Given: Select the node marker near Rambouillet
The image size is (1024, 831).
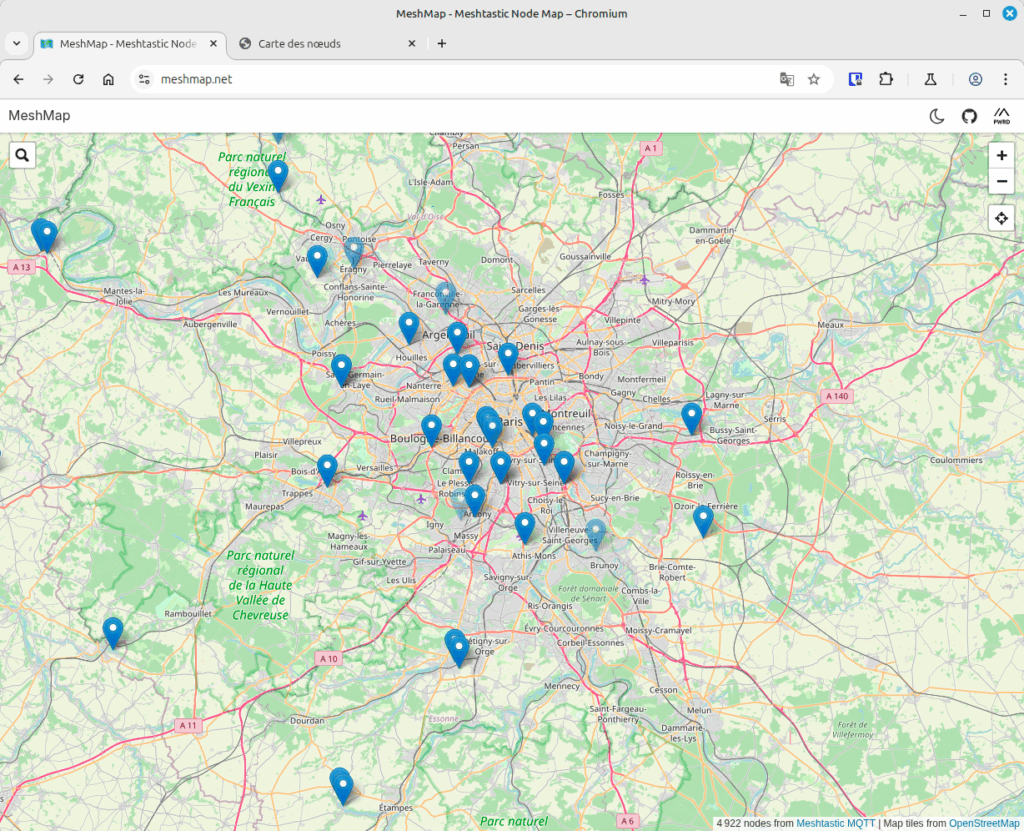Looking at the screenshot, I should 113,631.
